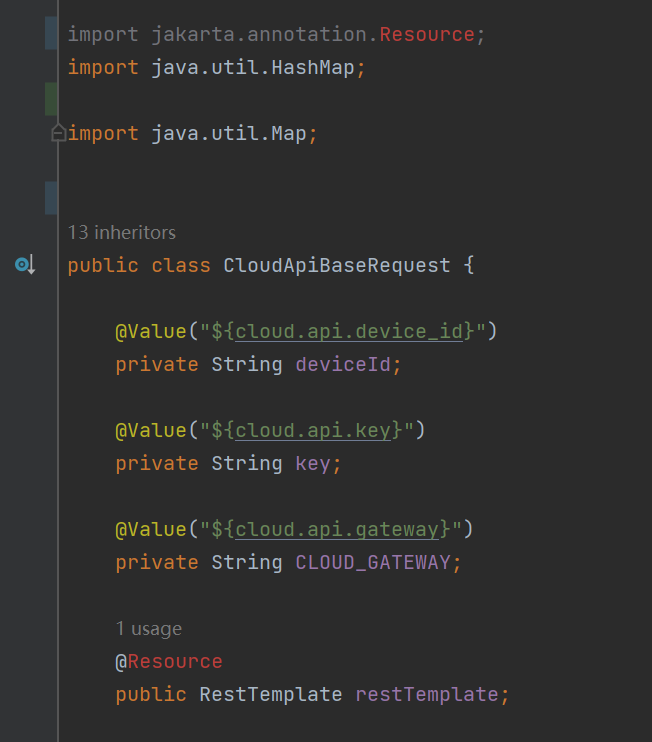Click the red Resource import name
Image resolution: width=652 pixels, height=742 pixels.
coord(427,35)
